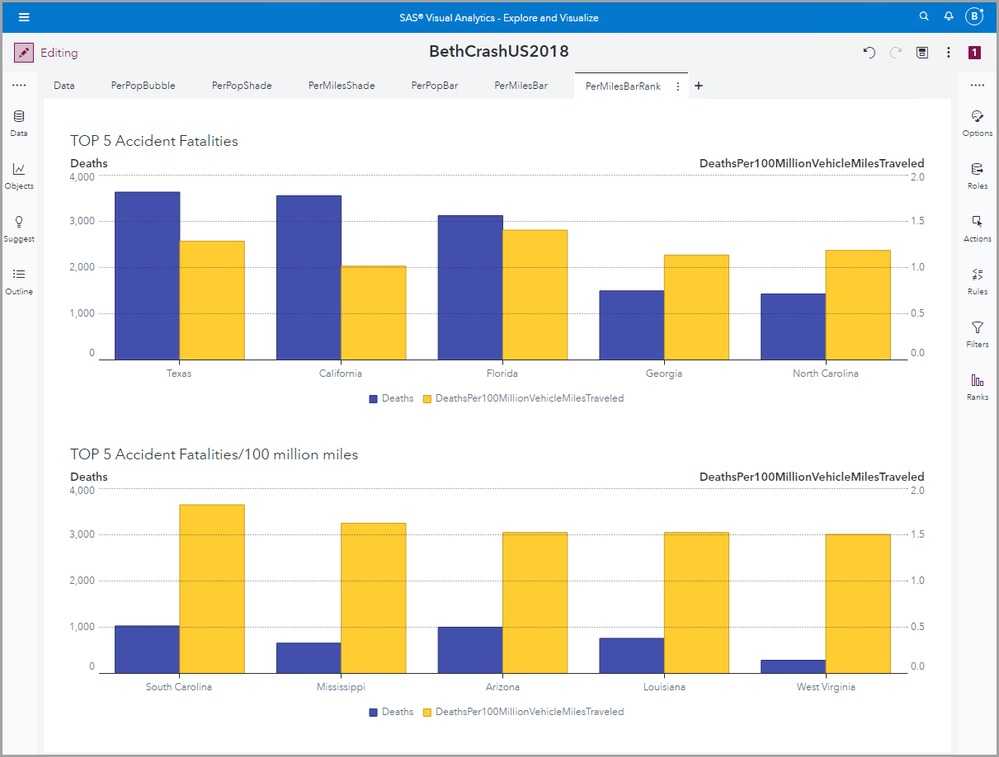Switch to the PerMilesBar tab

click(x=521, y=85)
